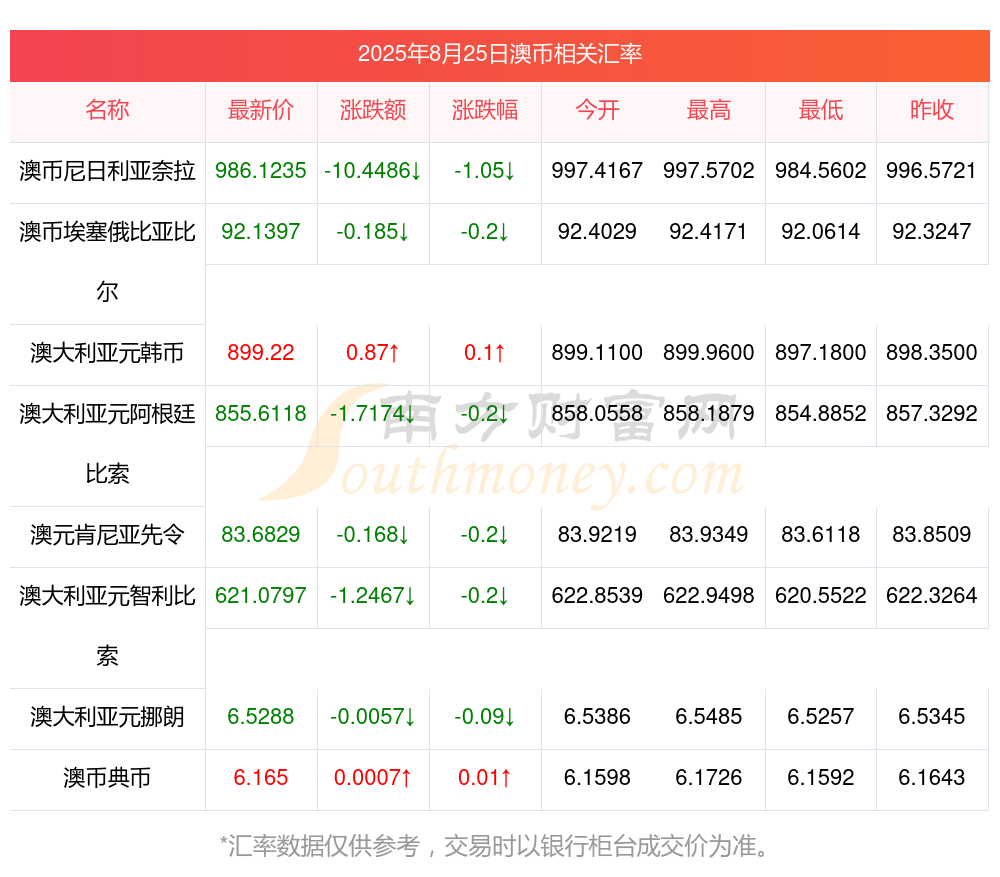Image resolution: width=1000 pixels, height=877 pixels.
Task: Select the 澳大利亚元韩币 row name
Action: pyautogui.click(x=107, y=353)
